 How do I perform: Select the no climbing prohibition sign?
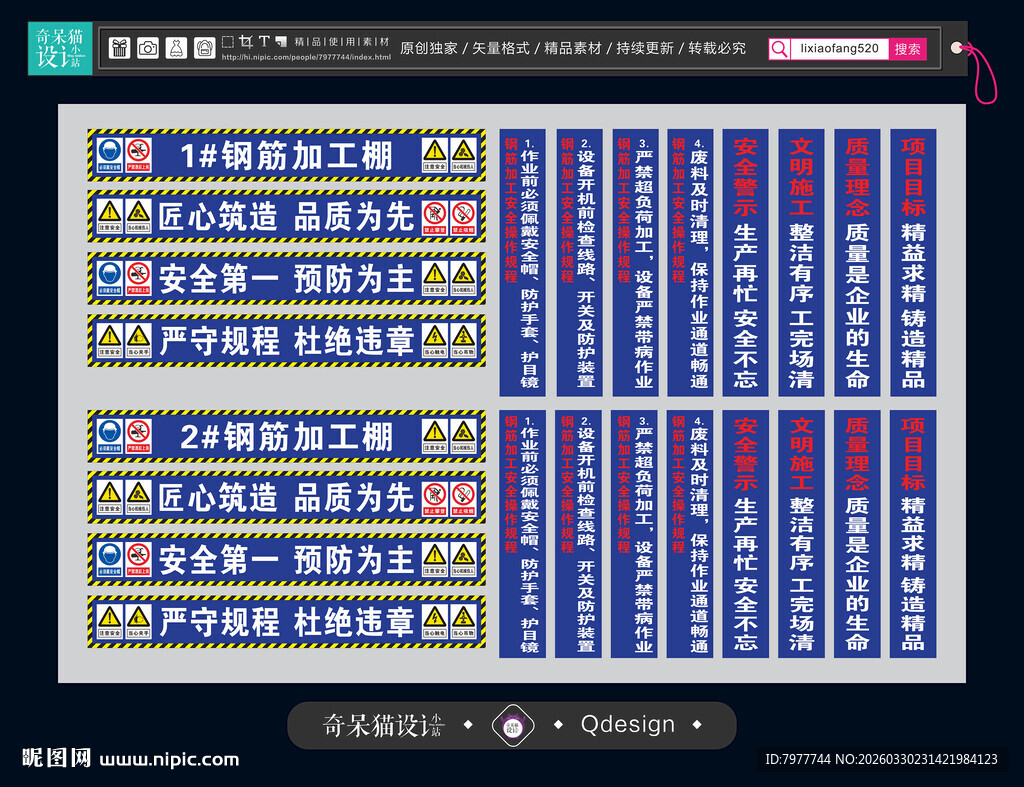433,217
